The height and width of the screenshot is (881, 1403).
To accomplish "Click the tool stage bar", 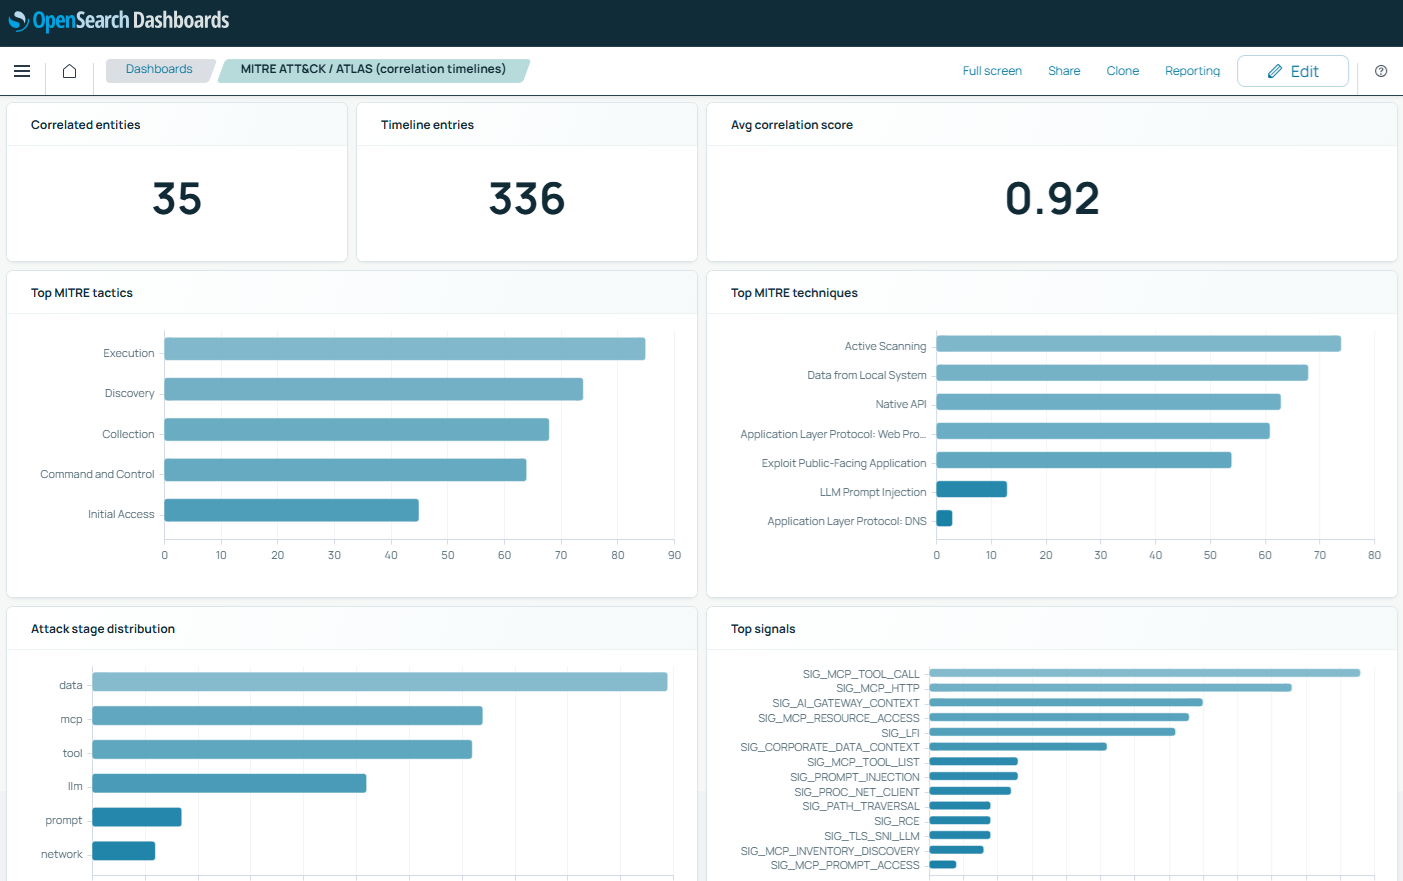I will pos(282,750).
